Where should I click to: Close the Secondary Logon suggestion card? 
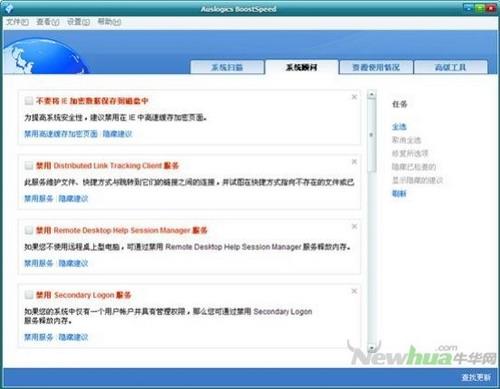(x=354, y=291)
